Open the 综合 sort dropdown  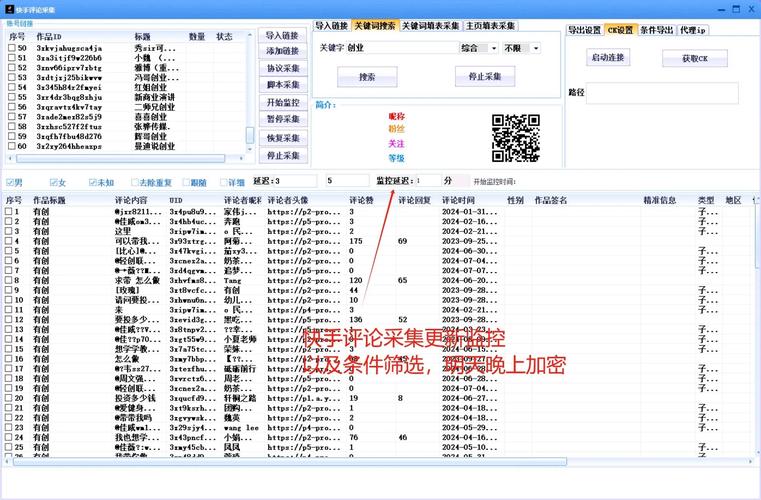tap(480, 48)
